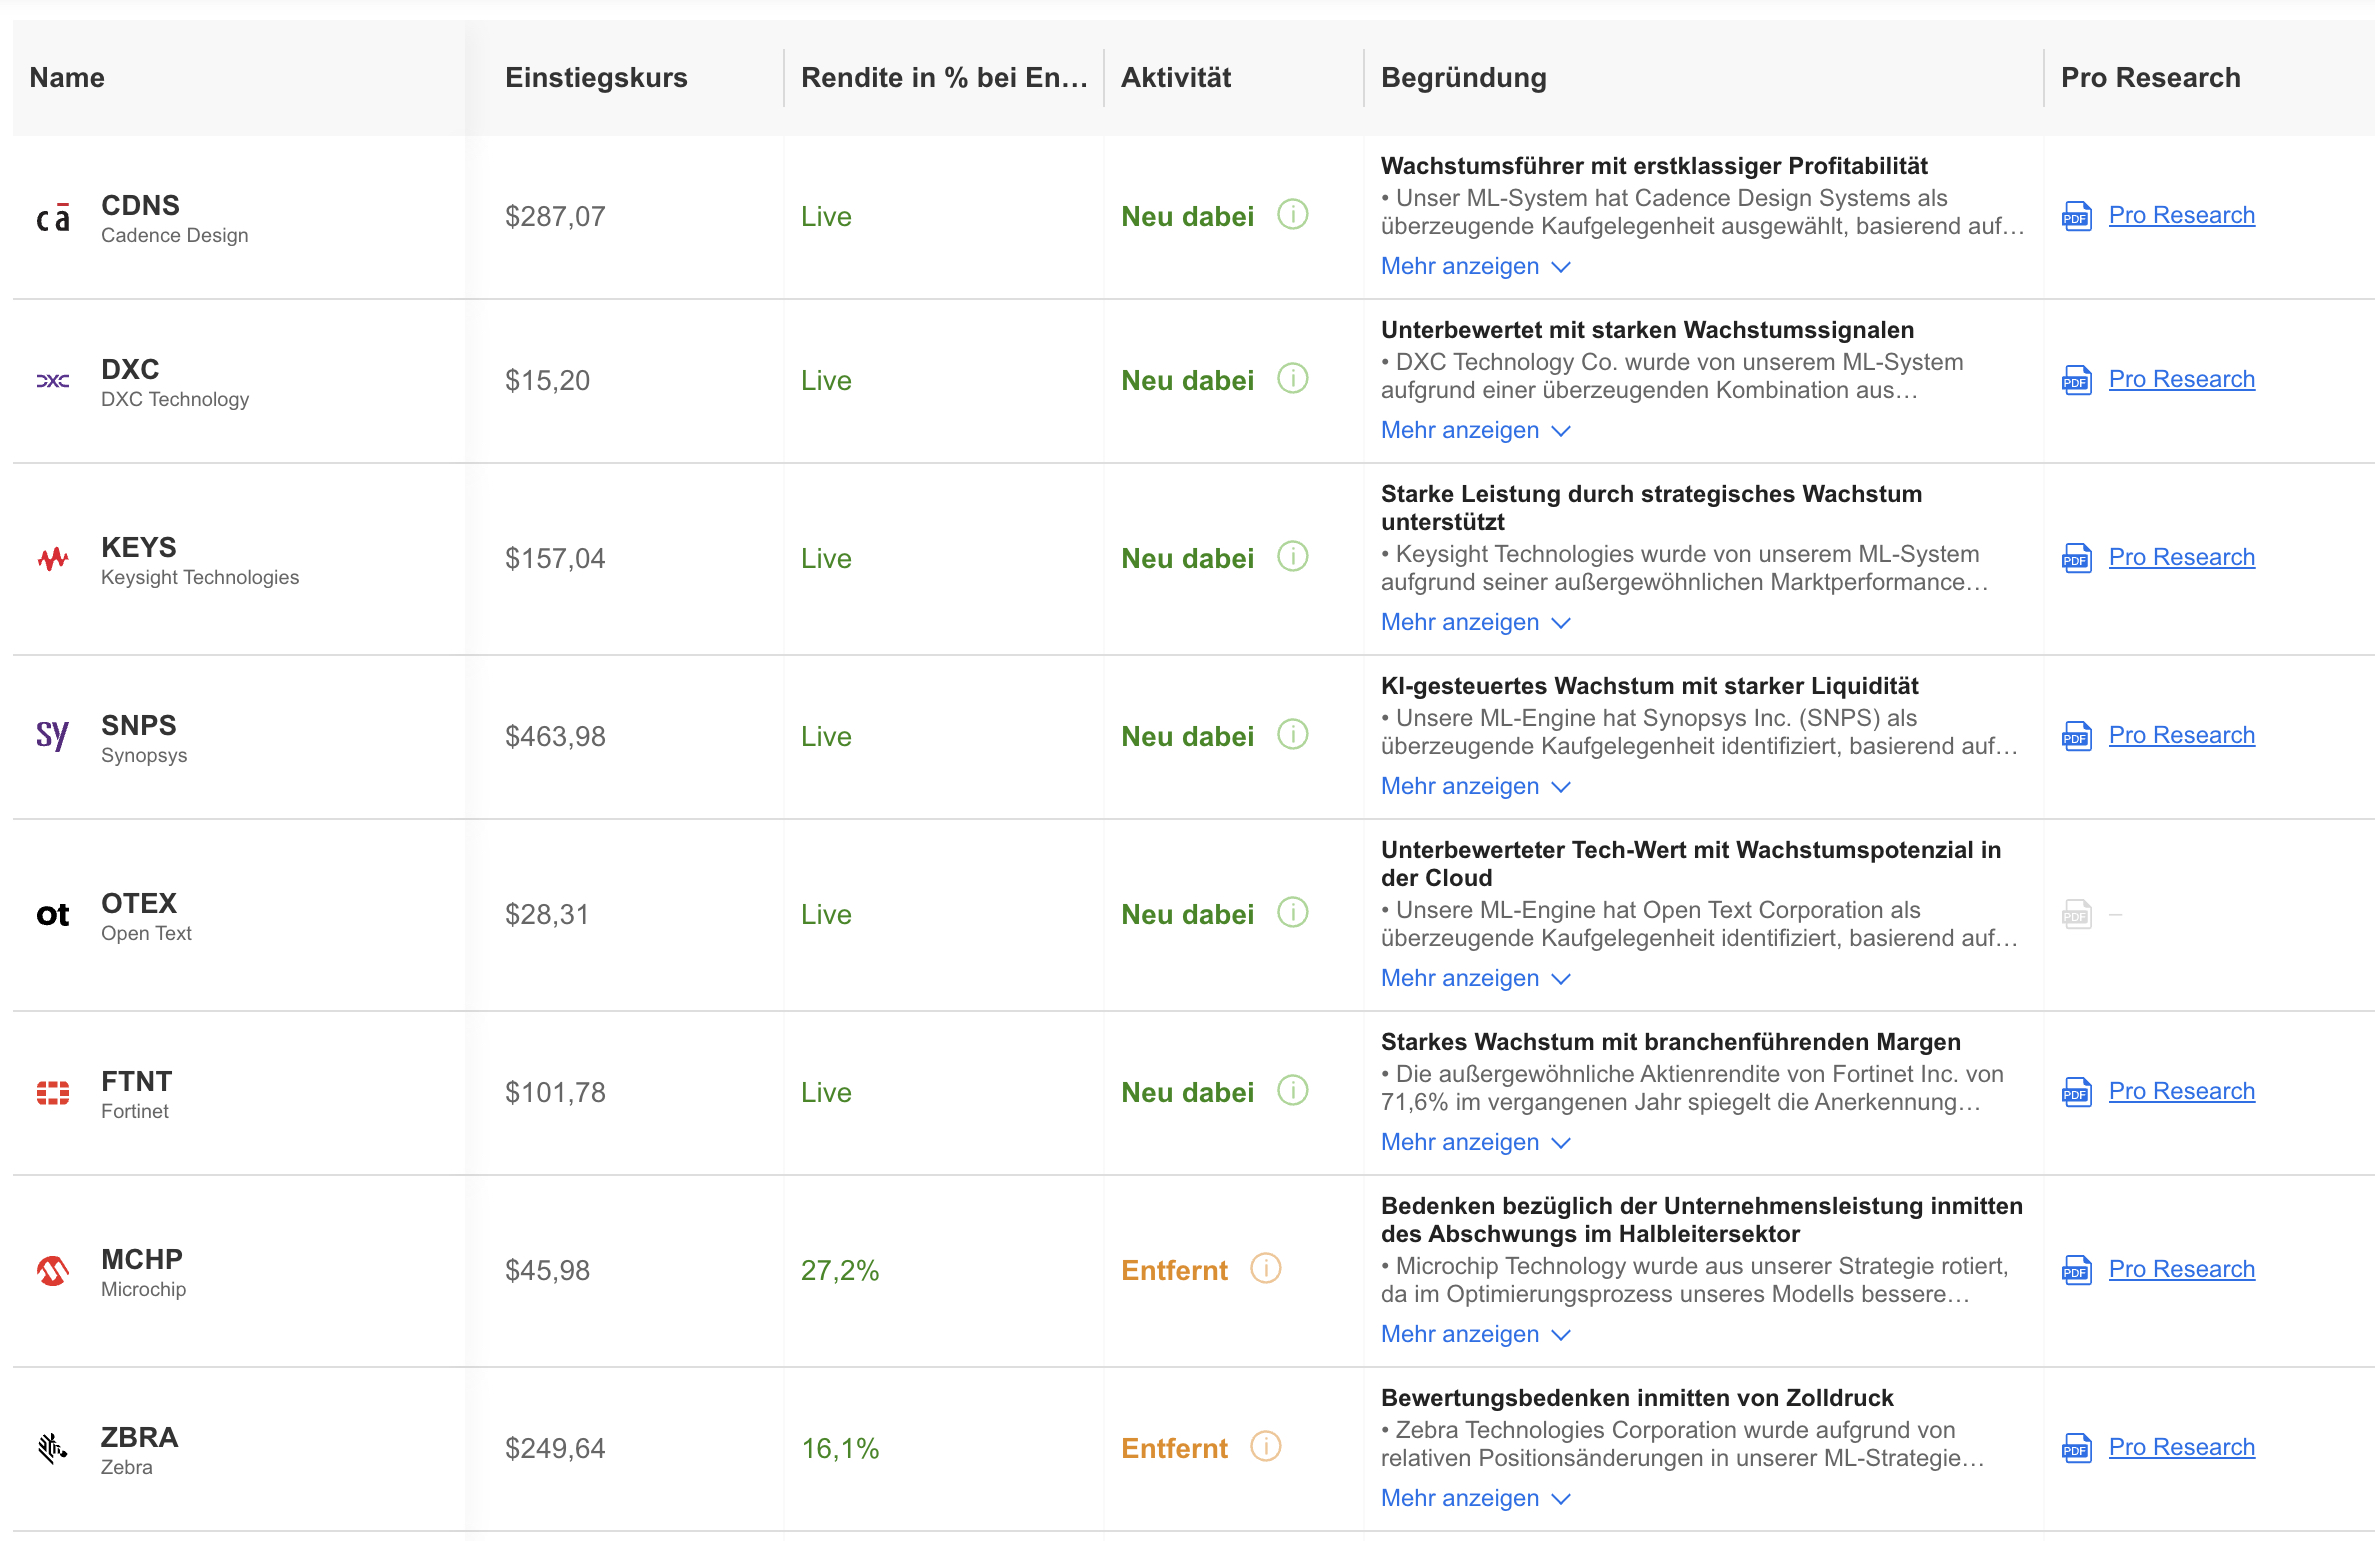Show more reasoning for Fortinet
The height and width of the screenshot is (1541, 2375).
pos(1476,1142)
